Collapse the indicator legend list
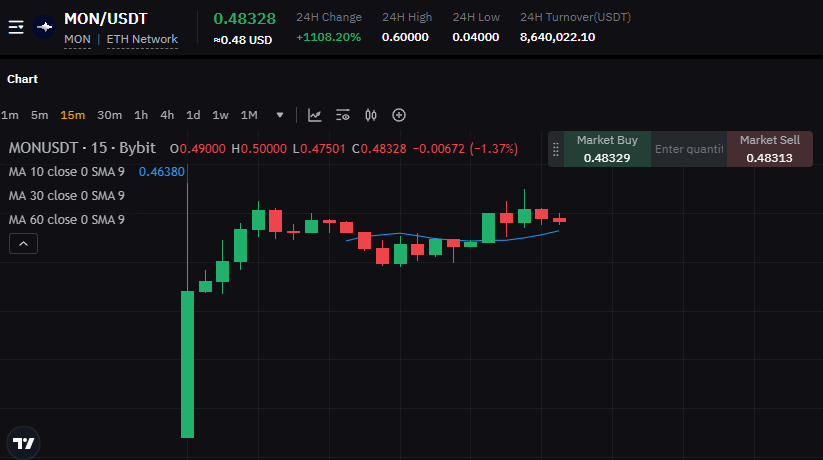823x460 pixels. click(x=24, y=244)
